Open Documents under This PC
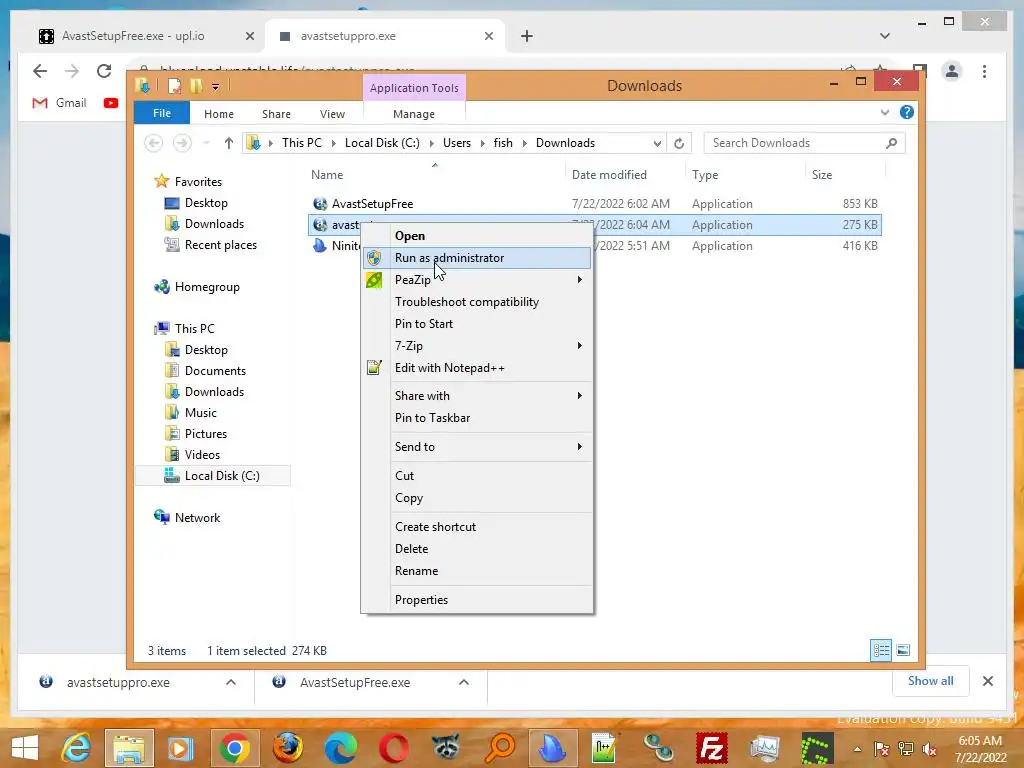 215,371
